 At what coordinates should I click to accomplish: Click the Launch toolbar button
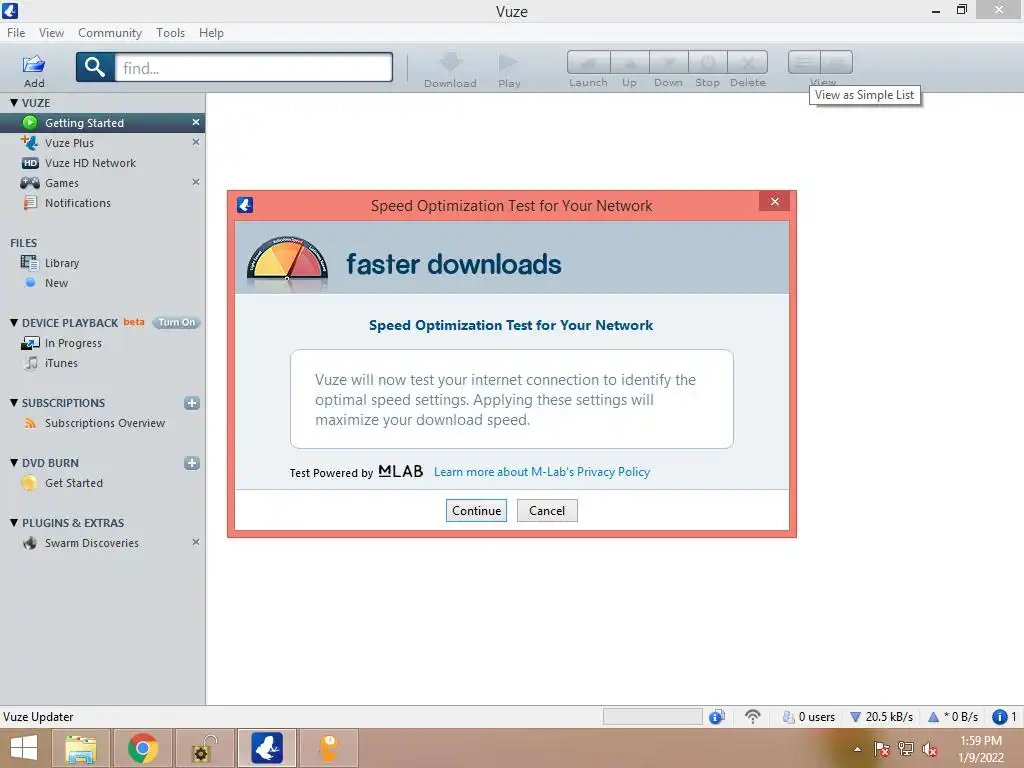[588, 63]
